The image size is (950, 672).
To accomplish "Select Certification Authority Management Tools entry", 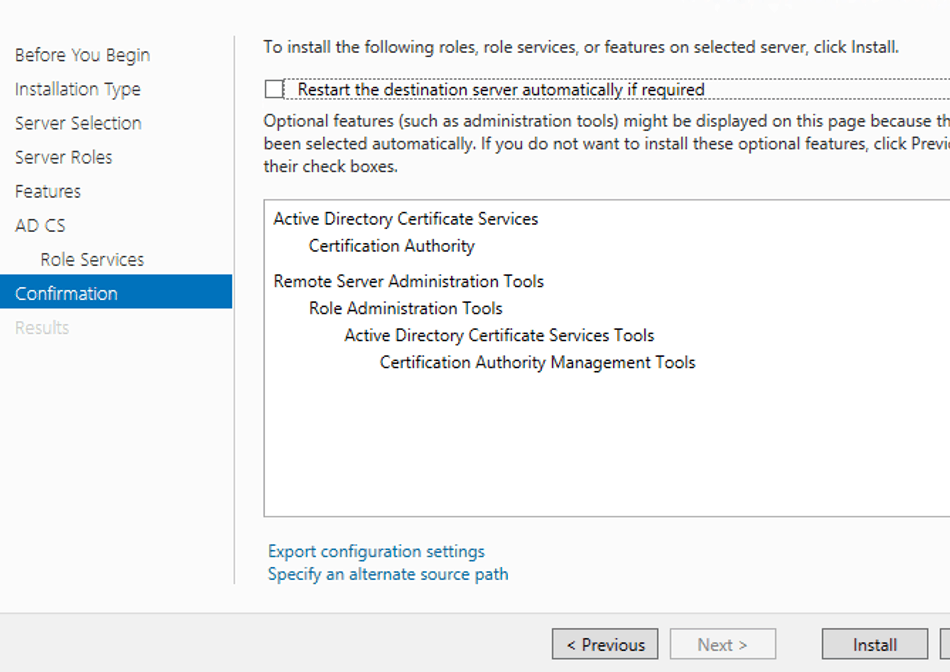I will click(x=537, y=362).
